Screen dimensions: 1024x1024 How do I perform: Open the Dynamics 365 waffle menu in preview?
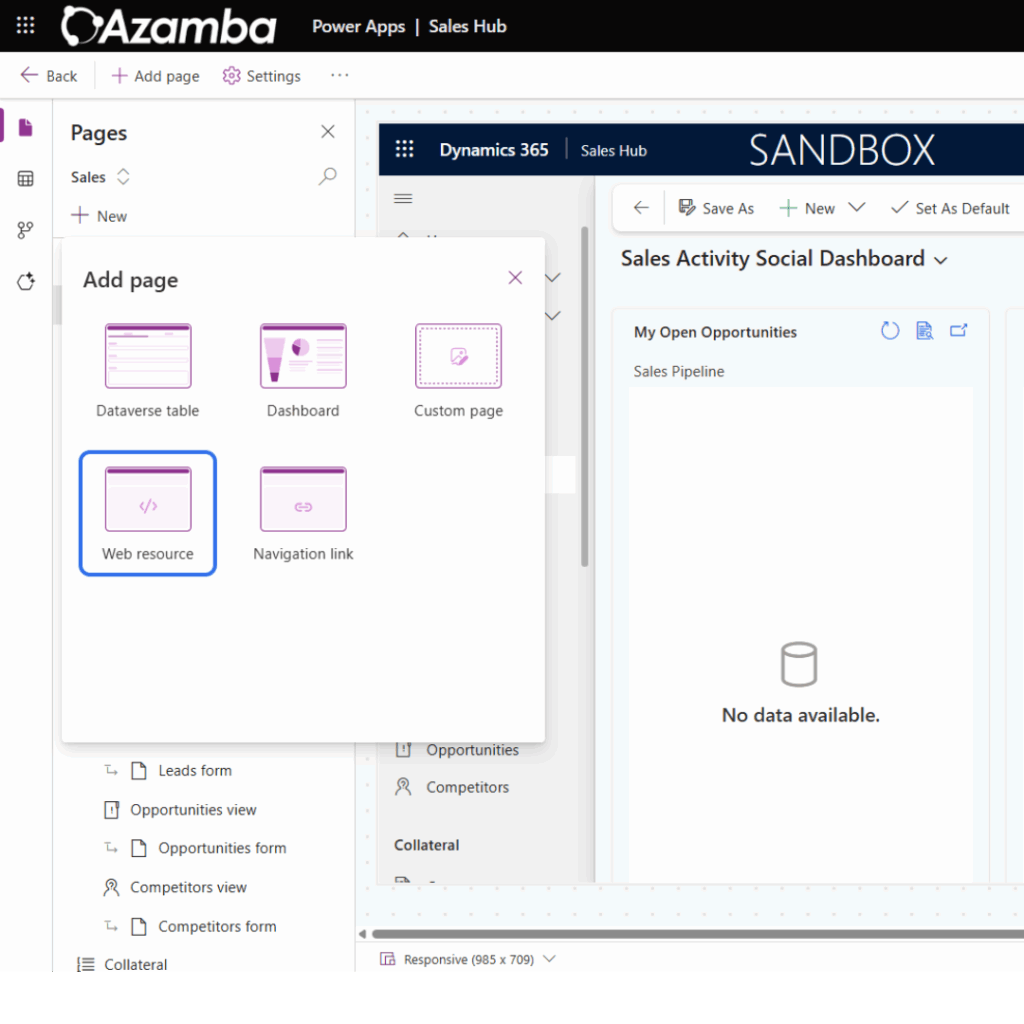click(404, 150)
